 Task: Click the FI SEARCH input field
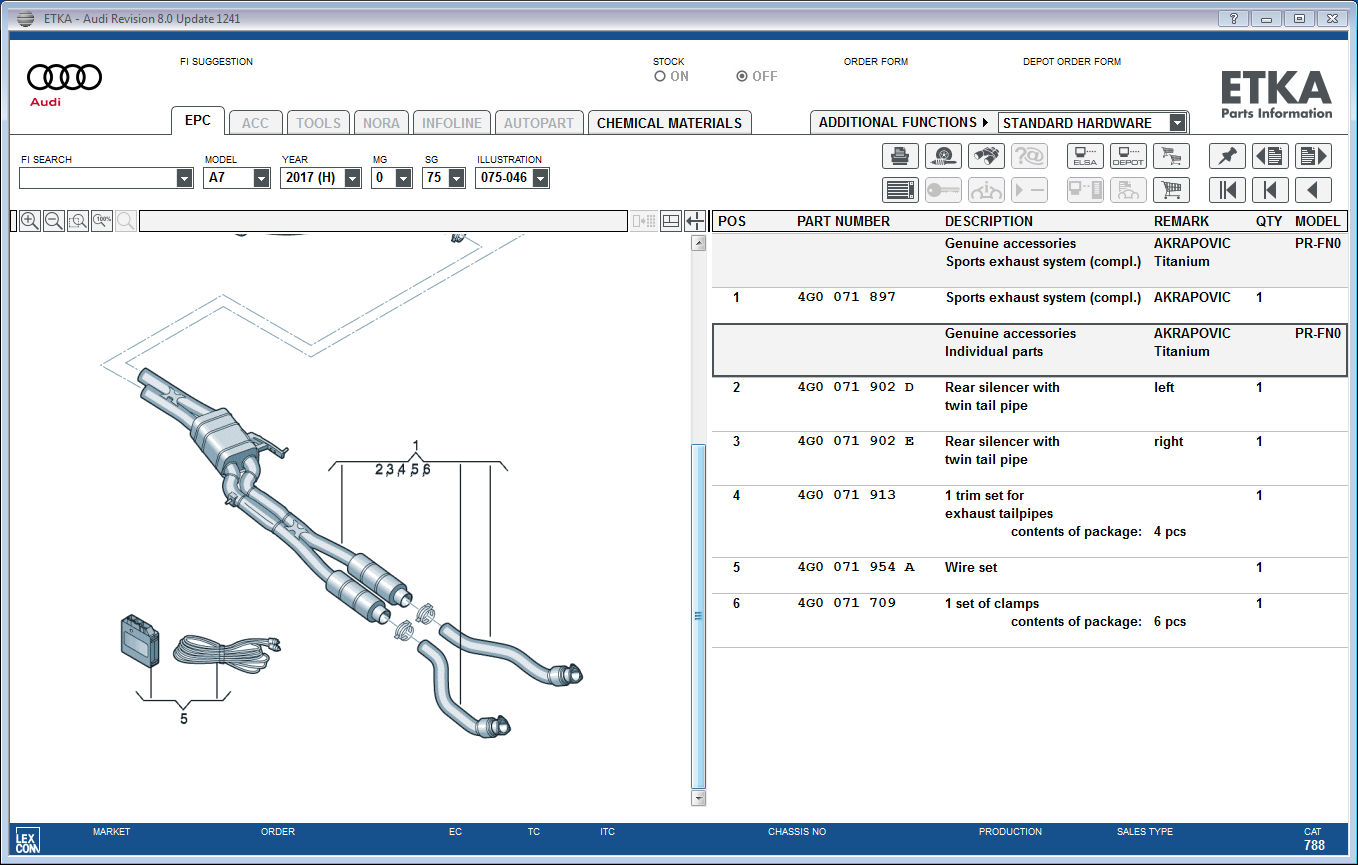point(98,178)
